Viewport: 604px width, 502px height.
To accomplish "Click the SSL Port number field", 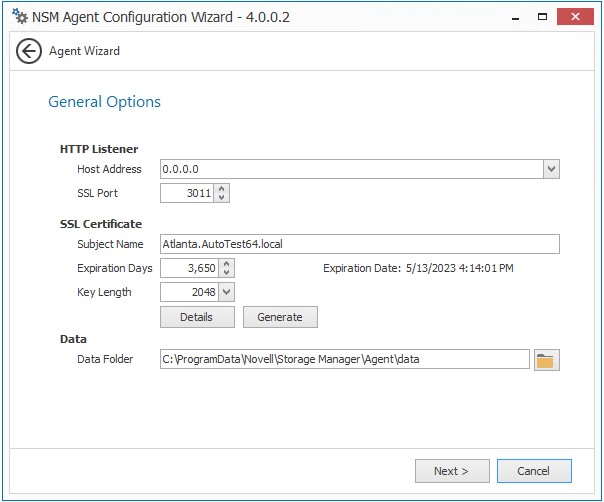I will 187,193.
